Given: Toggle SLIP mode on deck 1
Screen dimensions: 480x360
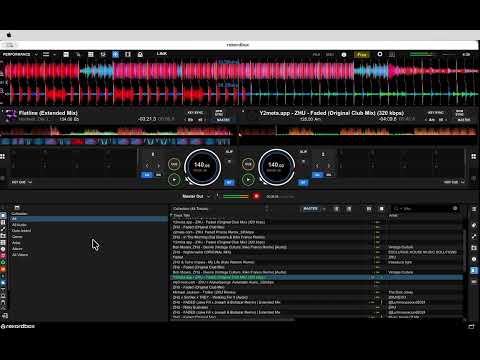Looking at the screenshot, I should coord(229,152).
